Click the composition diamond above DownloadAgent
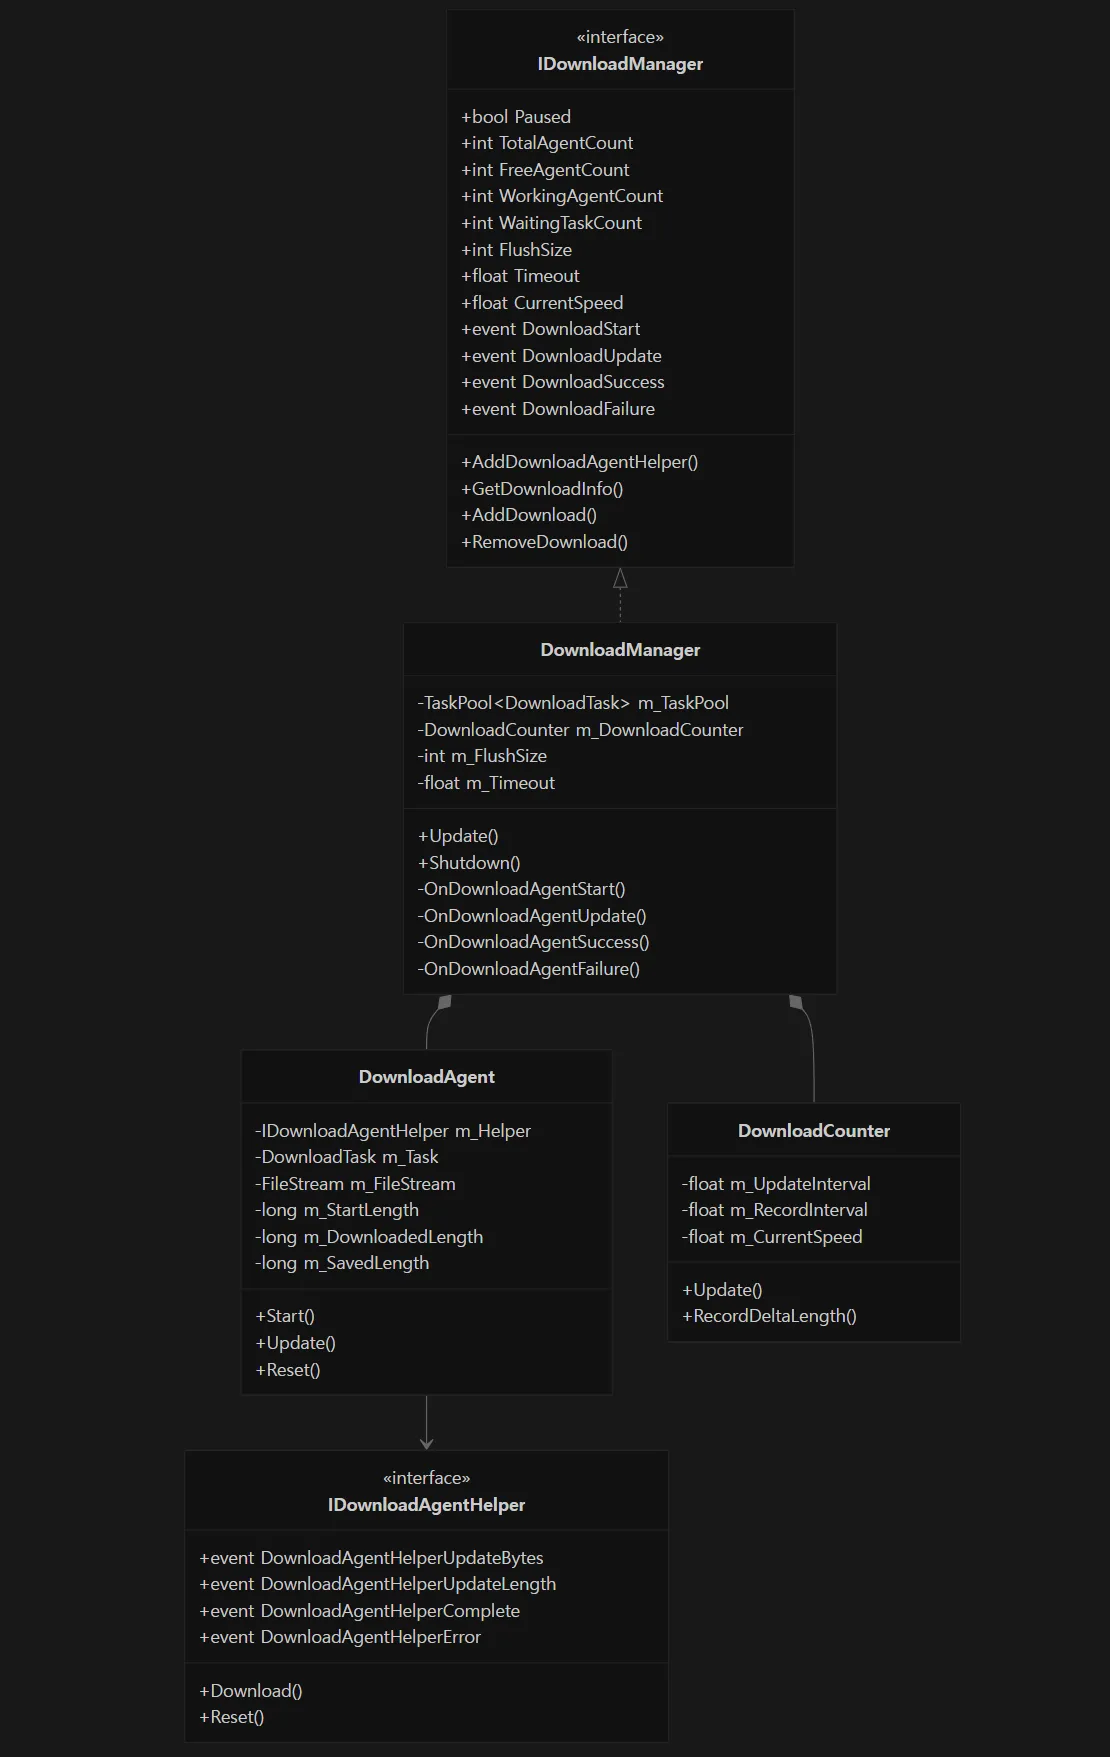The height and width of the screenshot is (1757, 1110). 445,1001
